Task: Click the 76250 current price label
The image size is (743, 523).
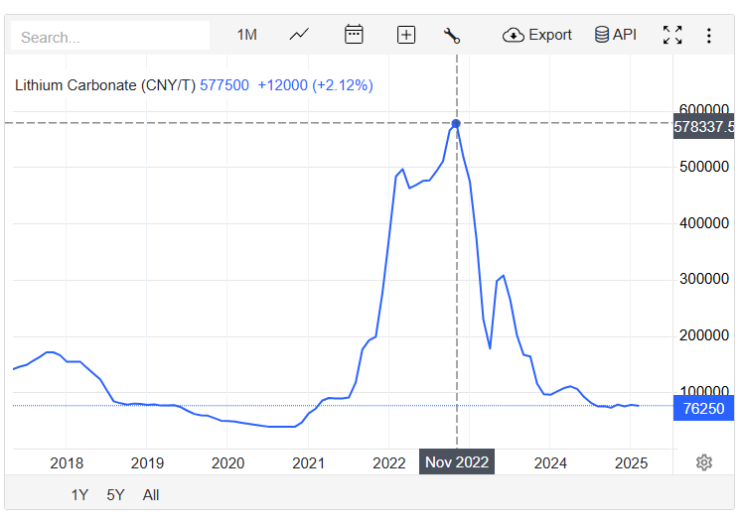Action: click(x=703, y=408)
